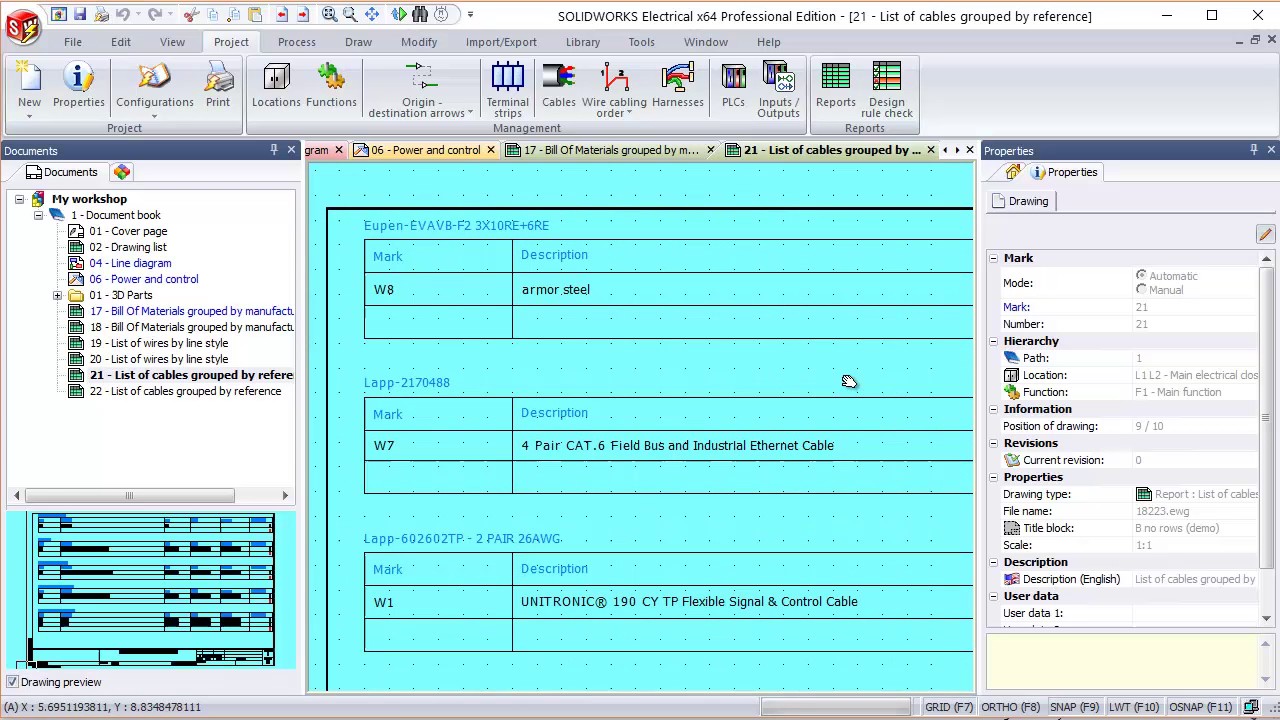Toggle SNAP (F9) in status bar

[1074, 707]
